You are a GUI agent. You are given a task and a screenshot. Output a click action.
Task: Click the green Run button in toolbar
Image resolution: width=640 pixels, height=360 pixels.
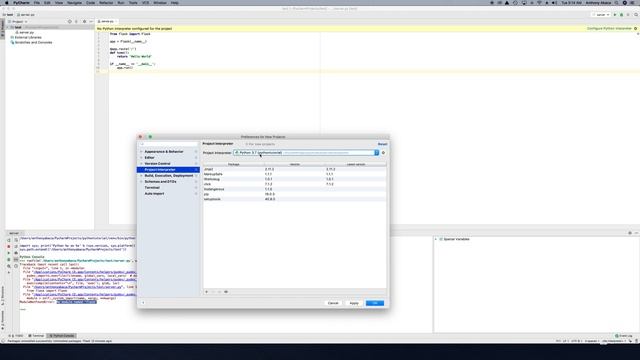click(x=615, y=15)
